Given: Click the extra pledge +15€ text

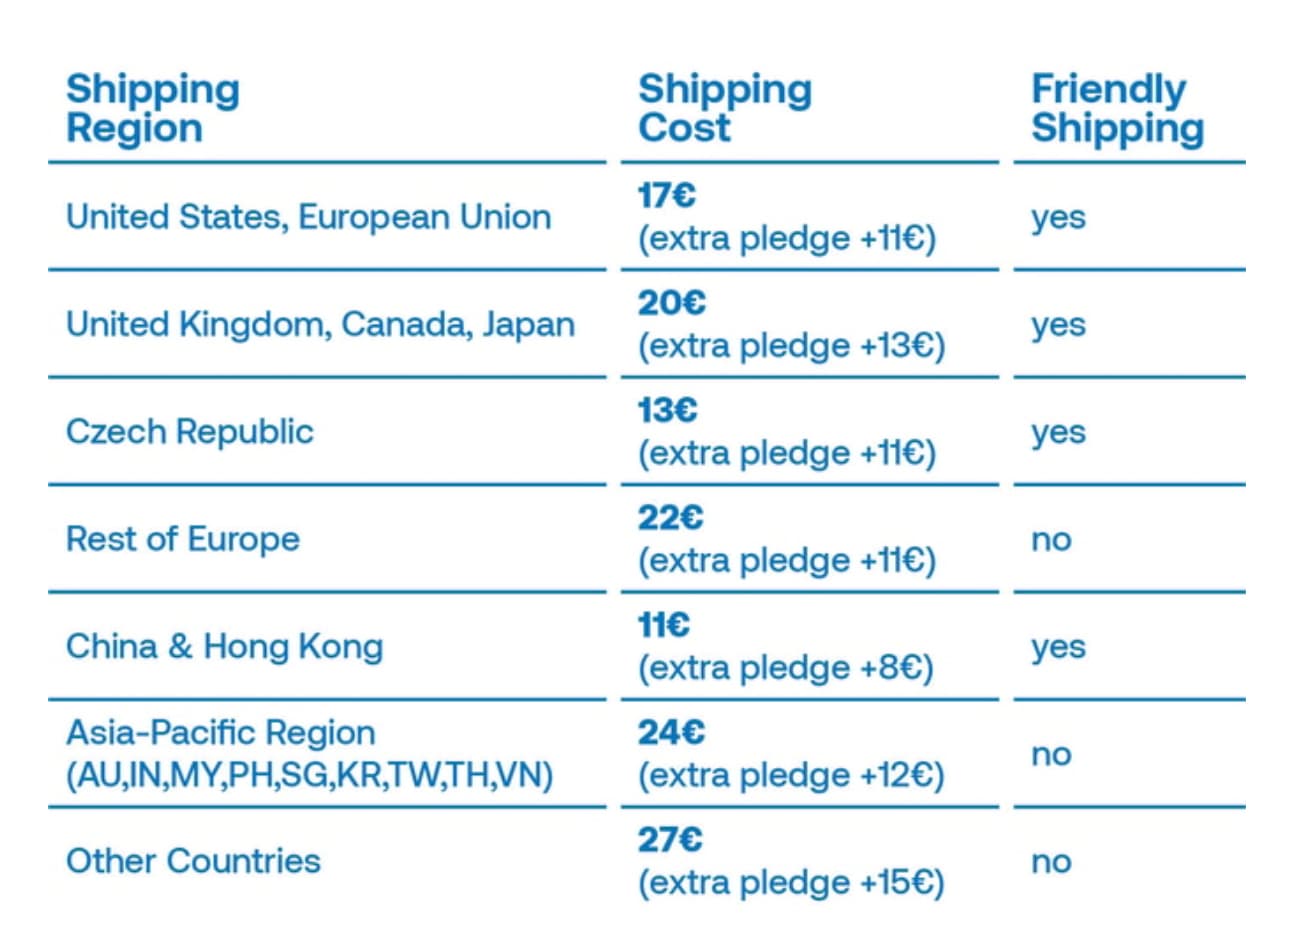Looking at the screenshot, I should [791, 883].
